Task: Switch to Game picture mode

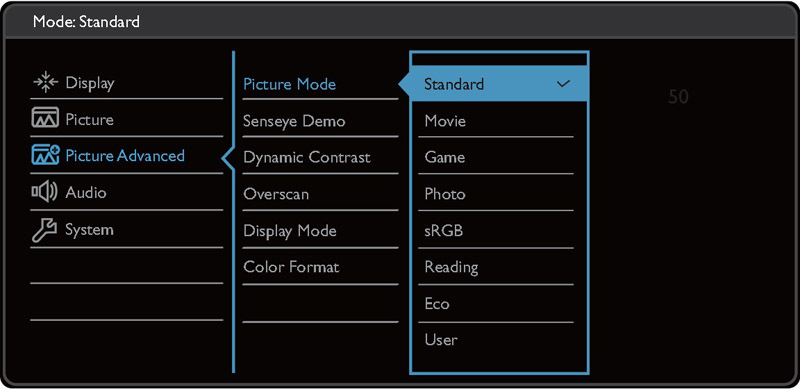Action: tap(496, 157)
